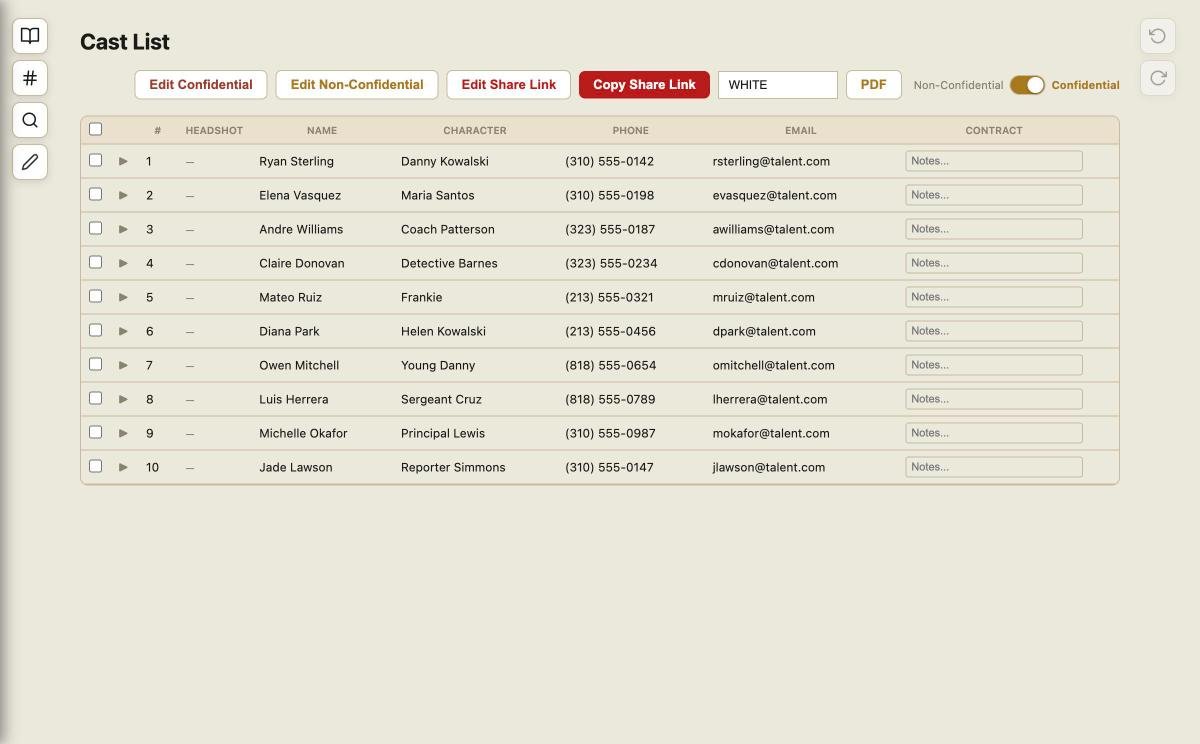Select the checkbox for Elena Vasquez
This screenshot has width=1200, height=744.
pyautogui.click(x=96, y=194)
